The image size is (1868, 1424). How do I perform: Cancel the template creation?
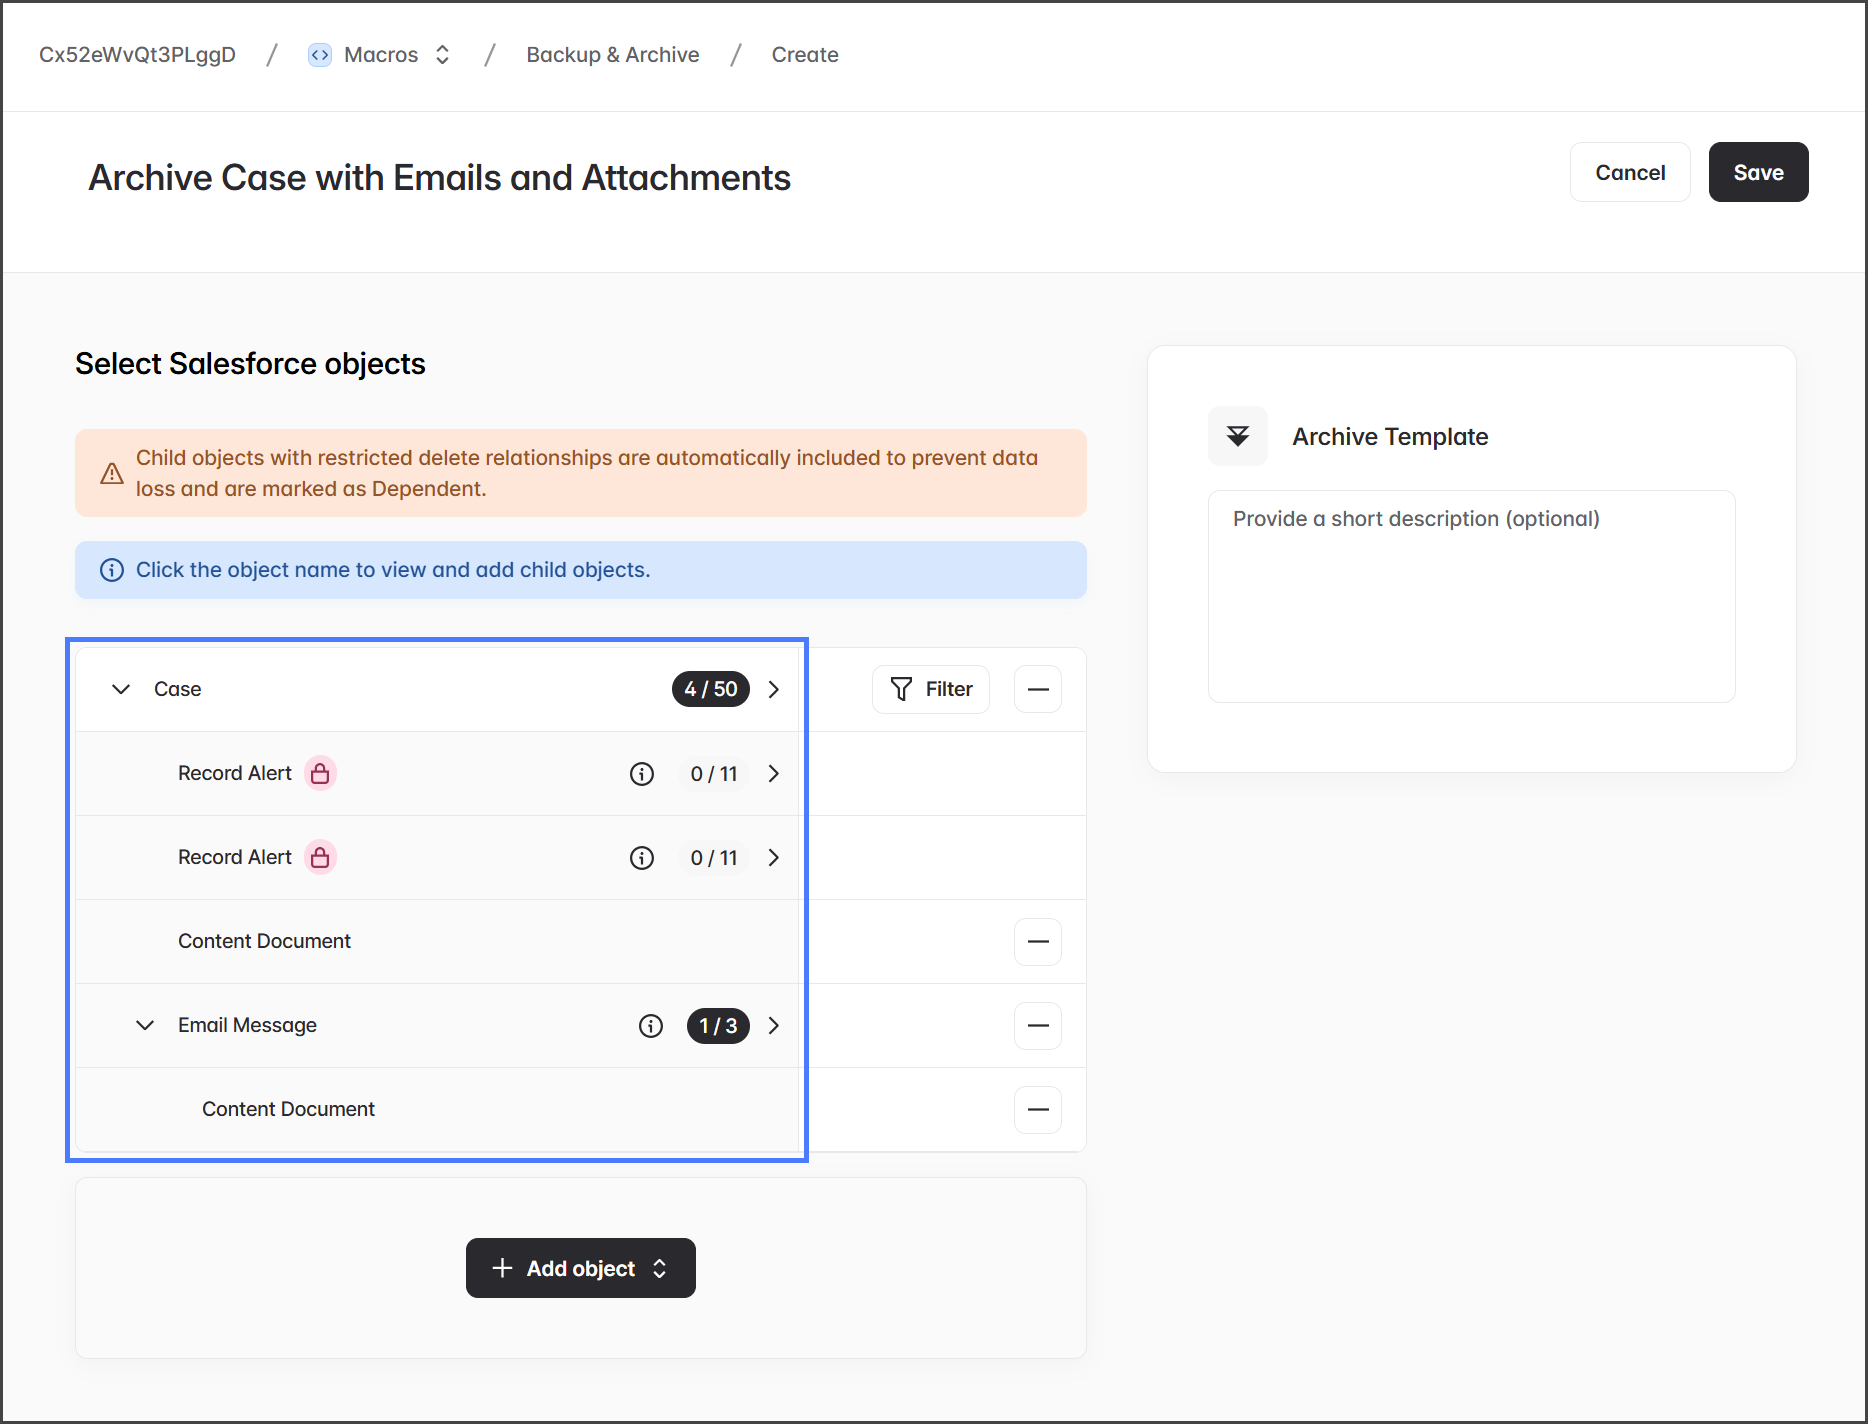(x=1629, y=172)
